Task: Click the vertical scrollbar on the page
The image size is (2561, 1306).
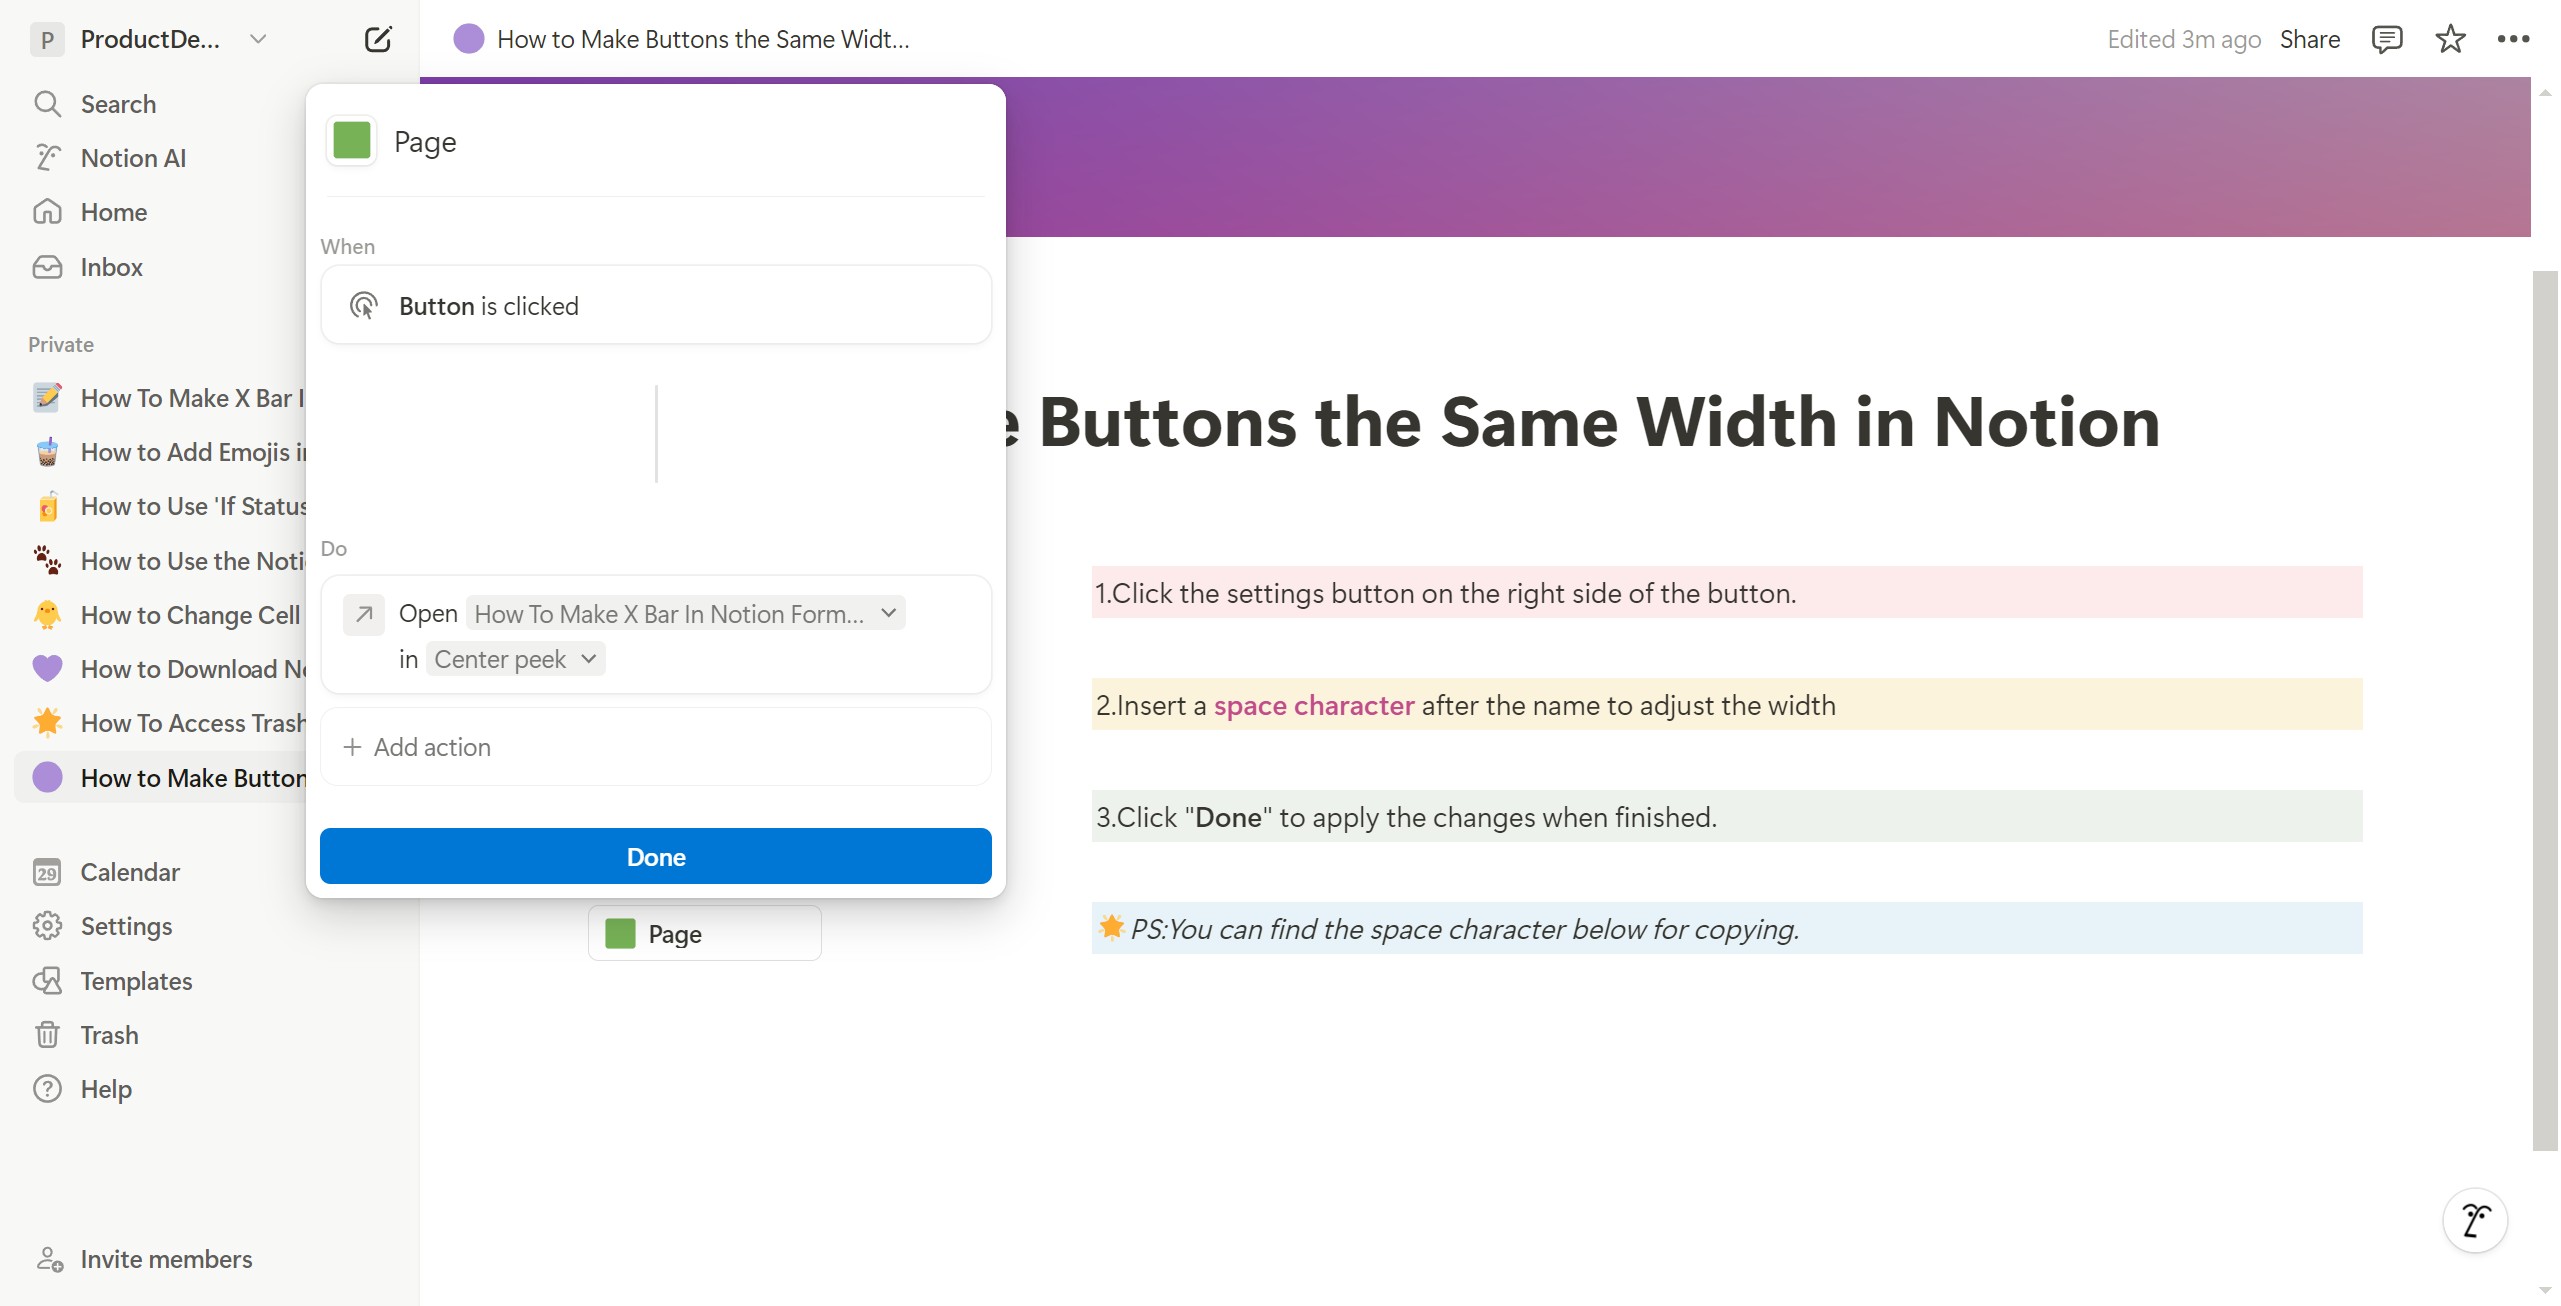Action: pos(2544,710)
